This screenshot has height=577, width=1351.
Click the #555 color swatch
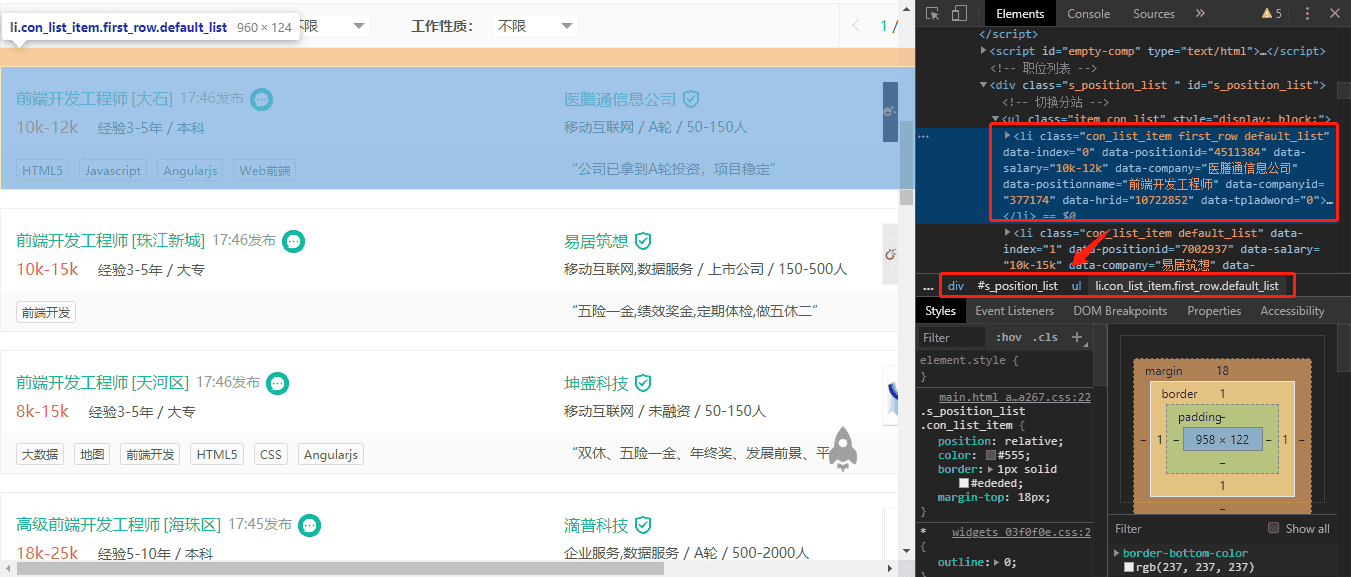991,455
